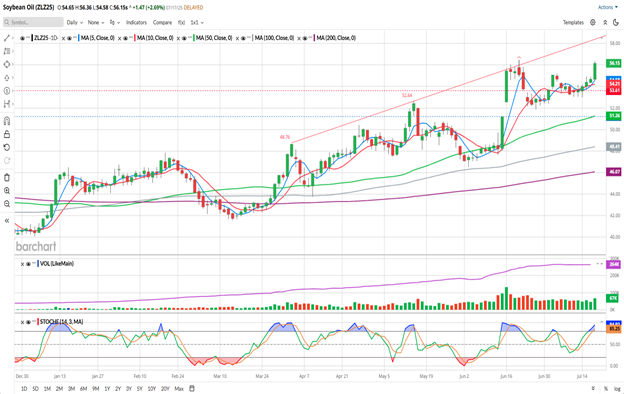Click the 56.15 last price tag

click(x=614, y=63)
